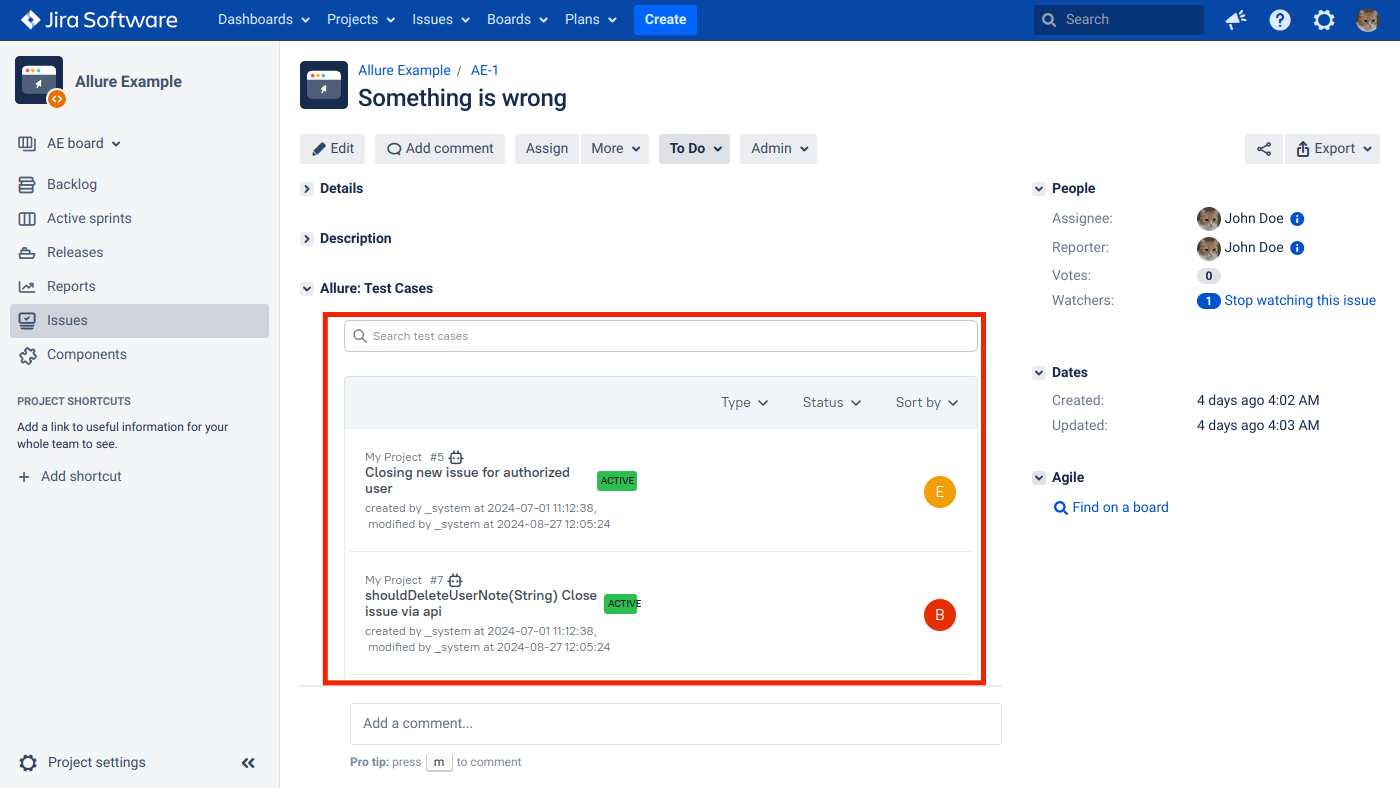Open the Dashboards dropdown menu

tap(264, 20)
